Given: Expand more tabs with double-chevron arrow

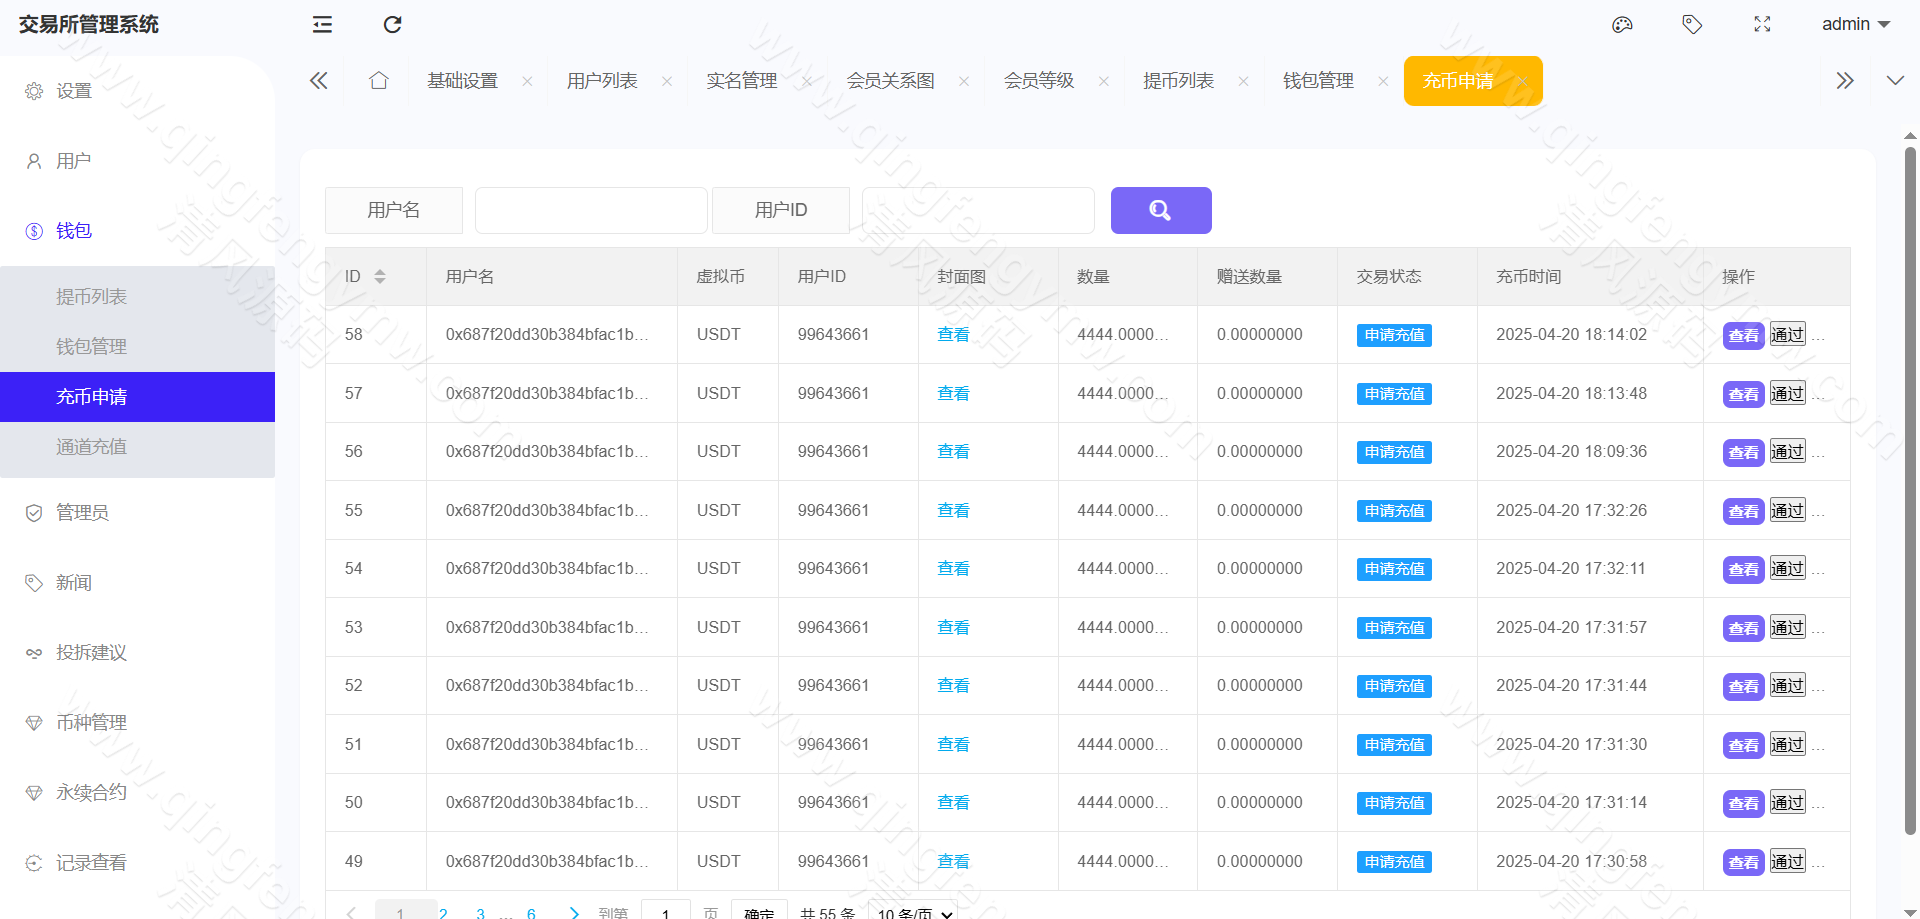Looking at the screenshot, I should [x=1844, y=80].
